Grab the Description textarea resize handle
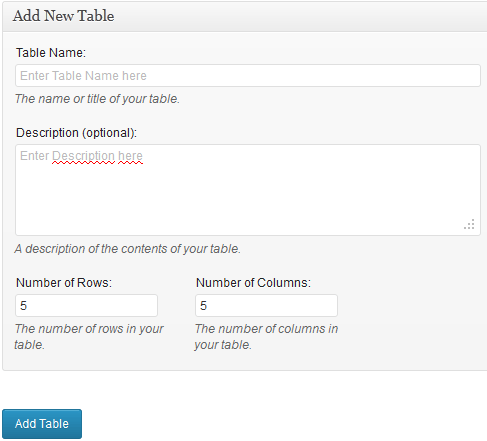This screenshot has height=441, width=487. pyautogui.click(x=469, y=224)
